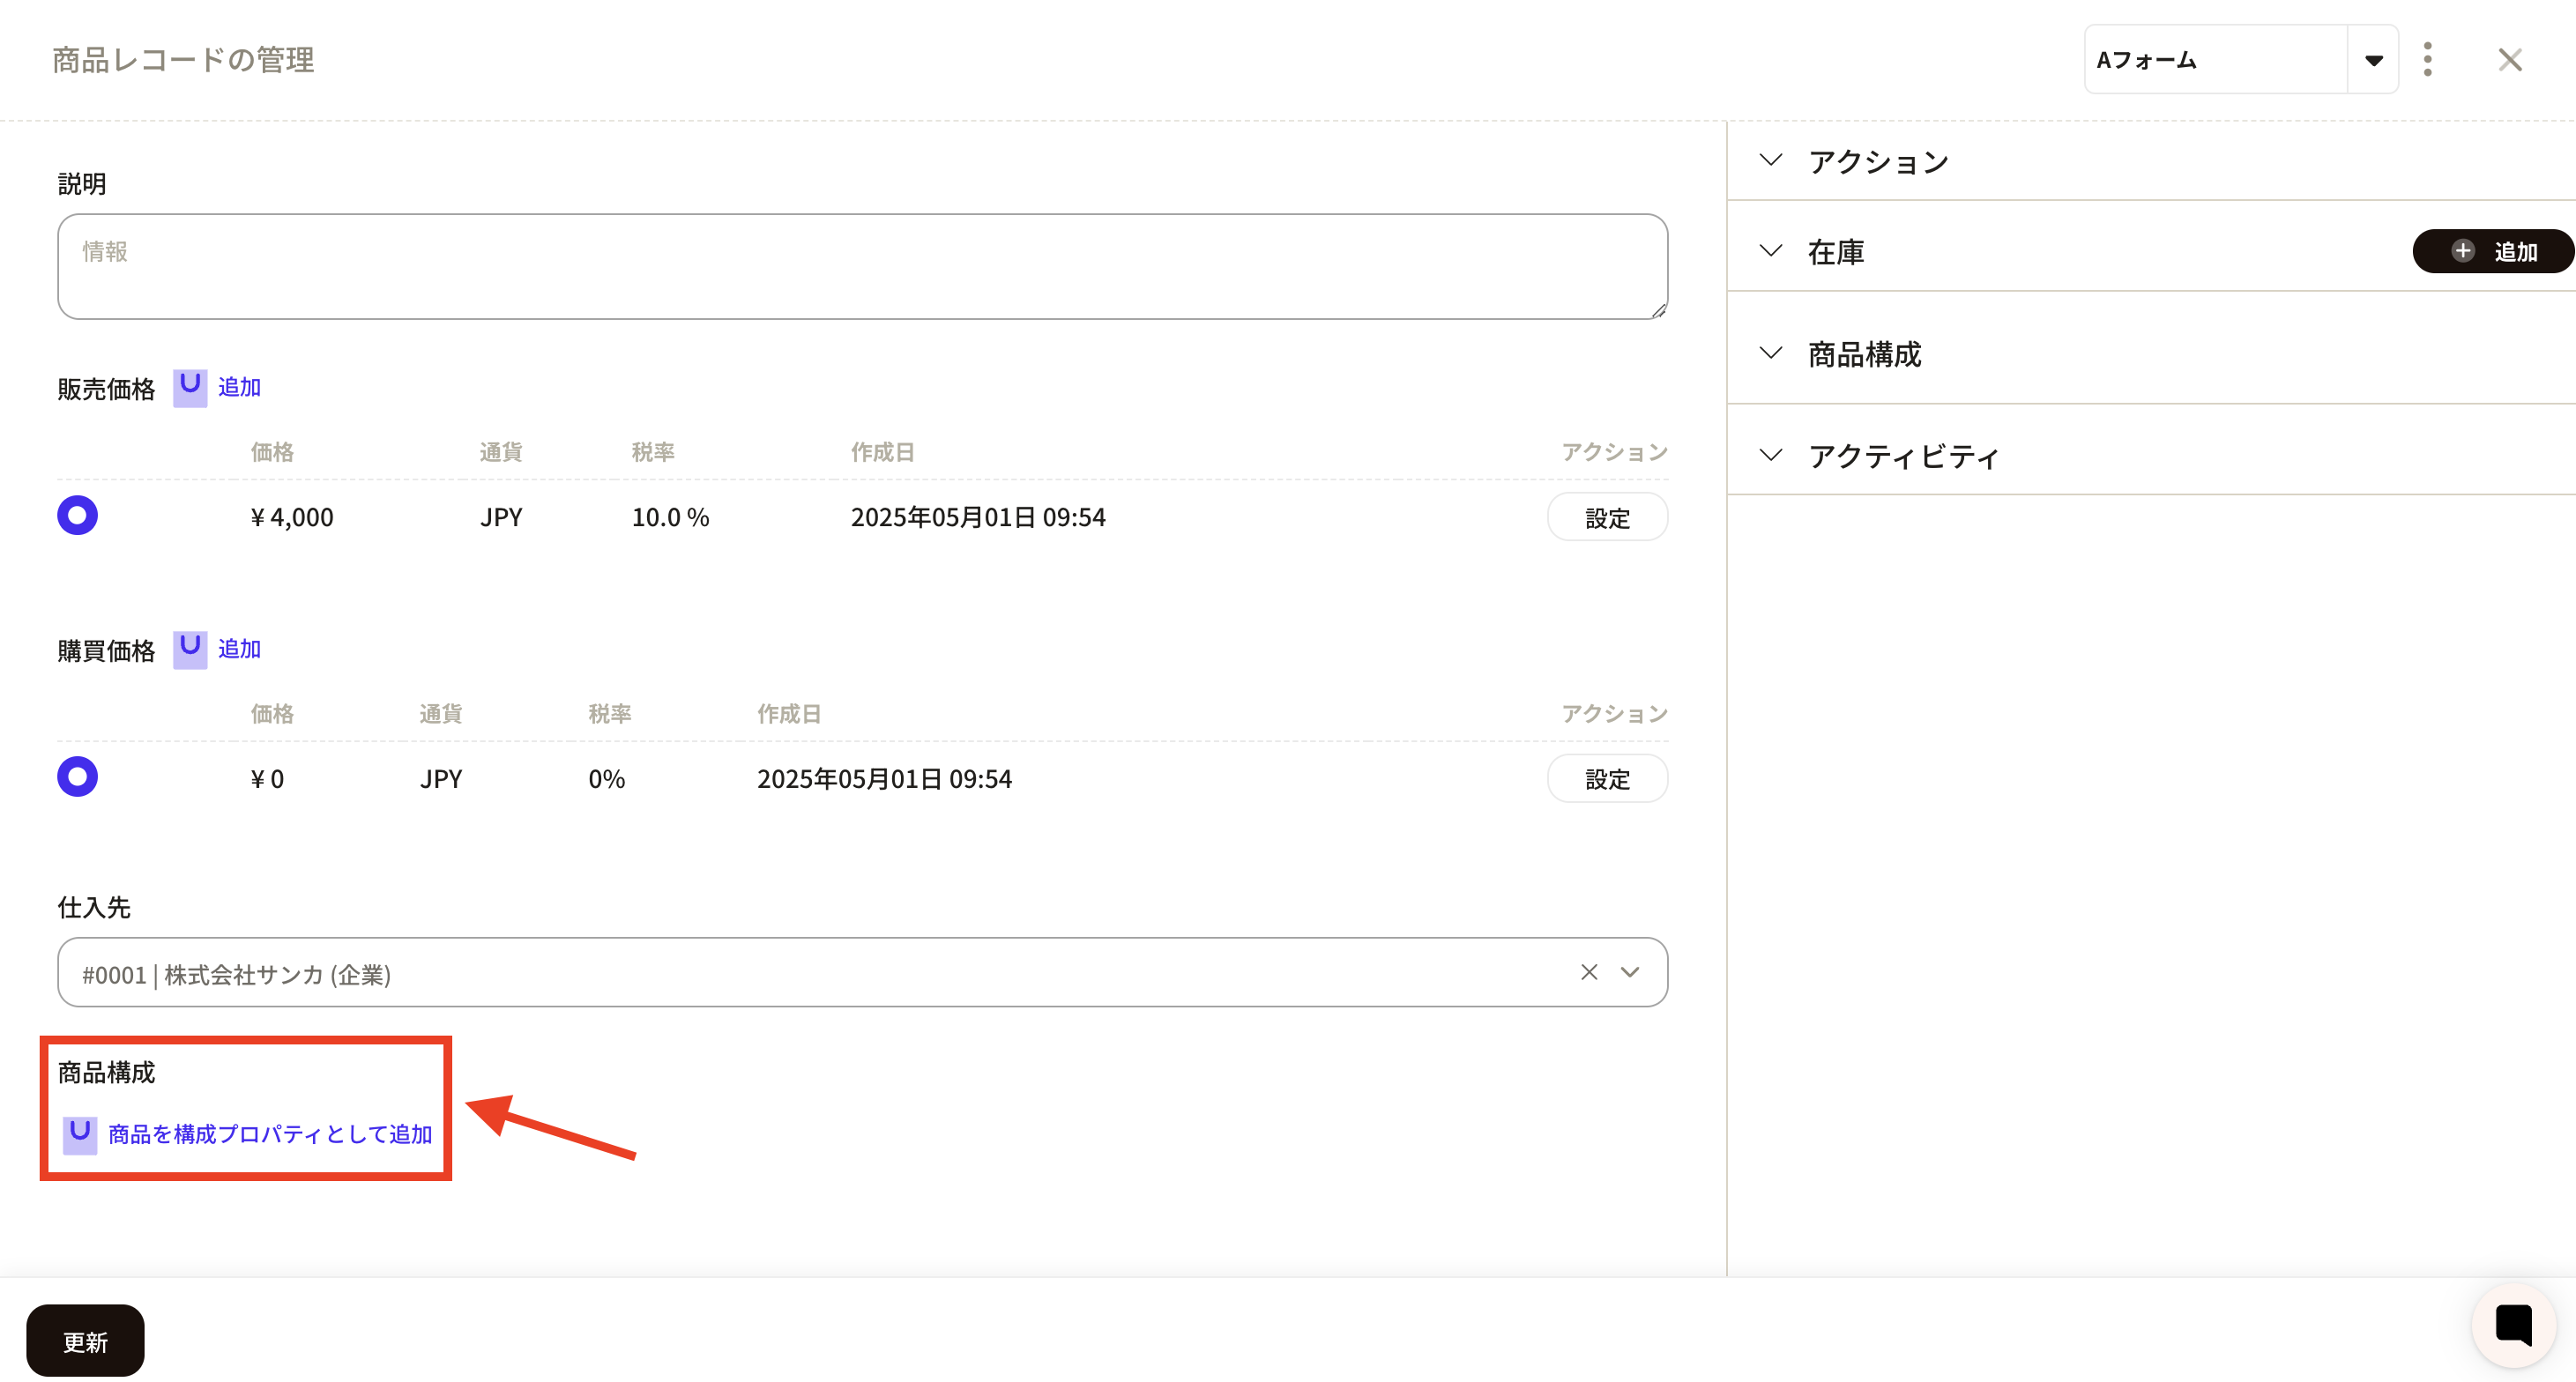Click into the 説明 description text area
Screen dimensions: 2576x1382
(861, 267)
